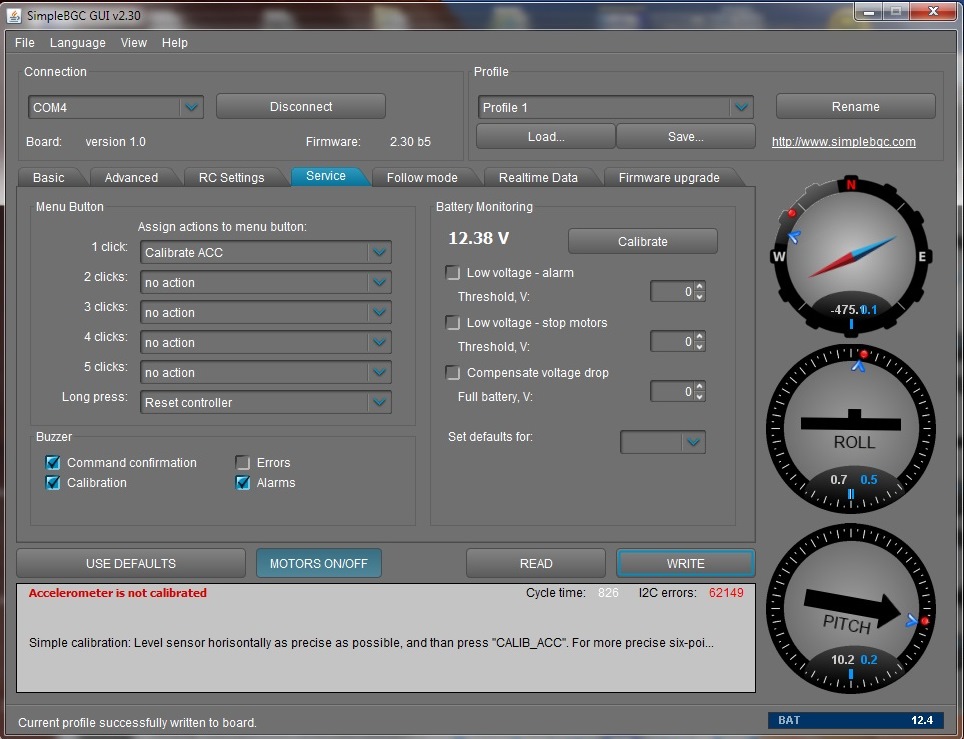This screenshot has height=739, width=964.
Task: Click the WRITE button
Action: click(x=685, y=563)
